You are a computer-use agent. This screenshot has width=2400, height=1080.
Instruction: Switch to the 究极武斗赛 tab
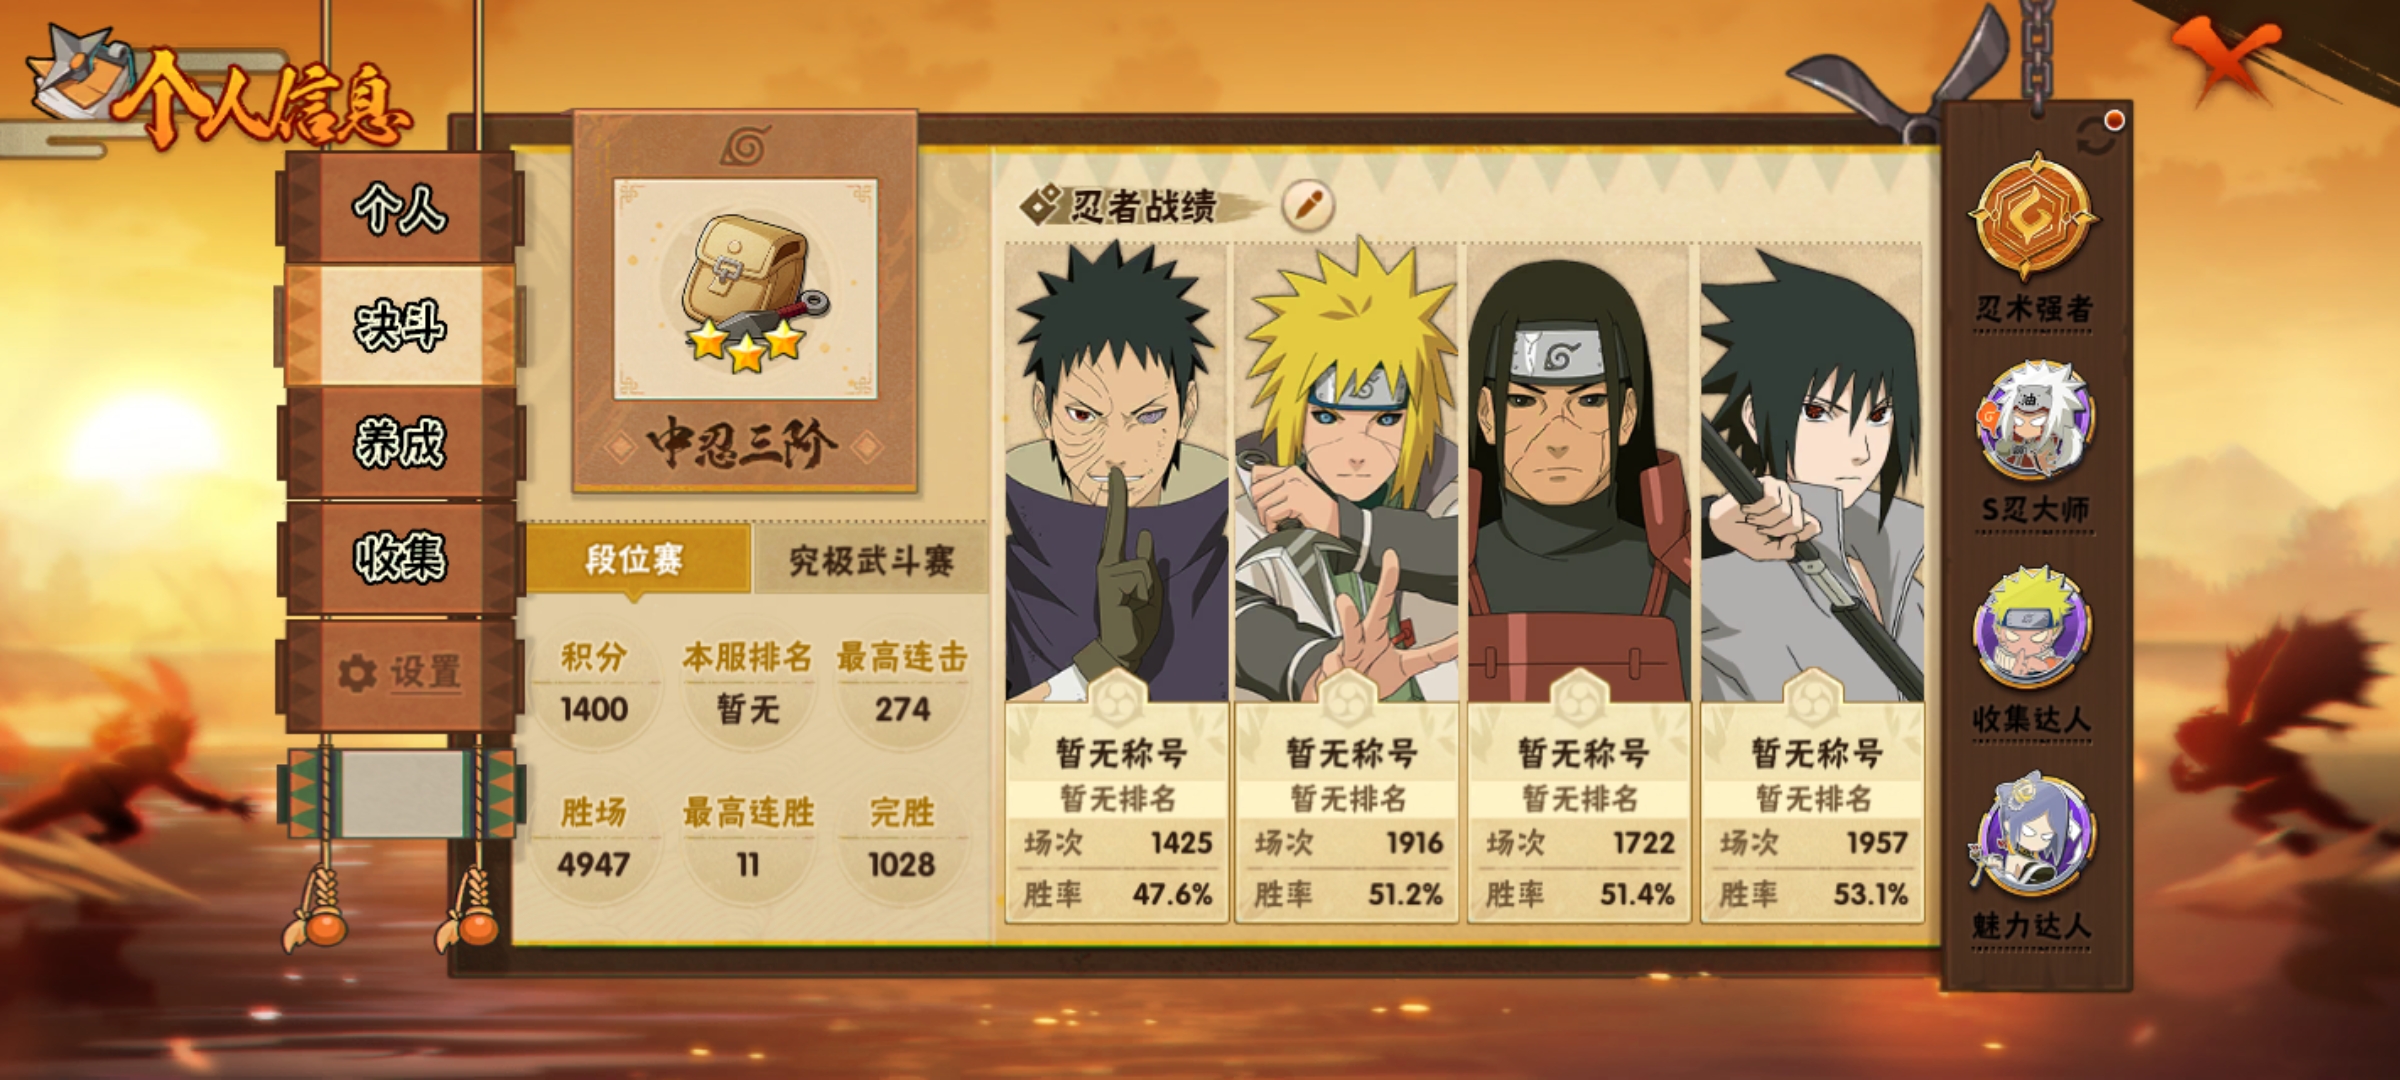[x=870, y=560]
